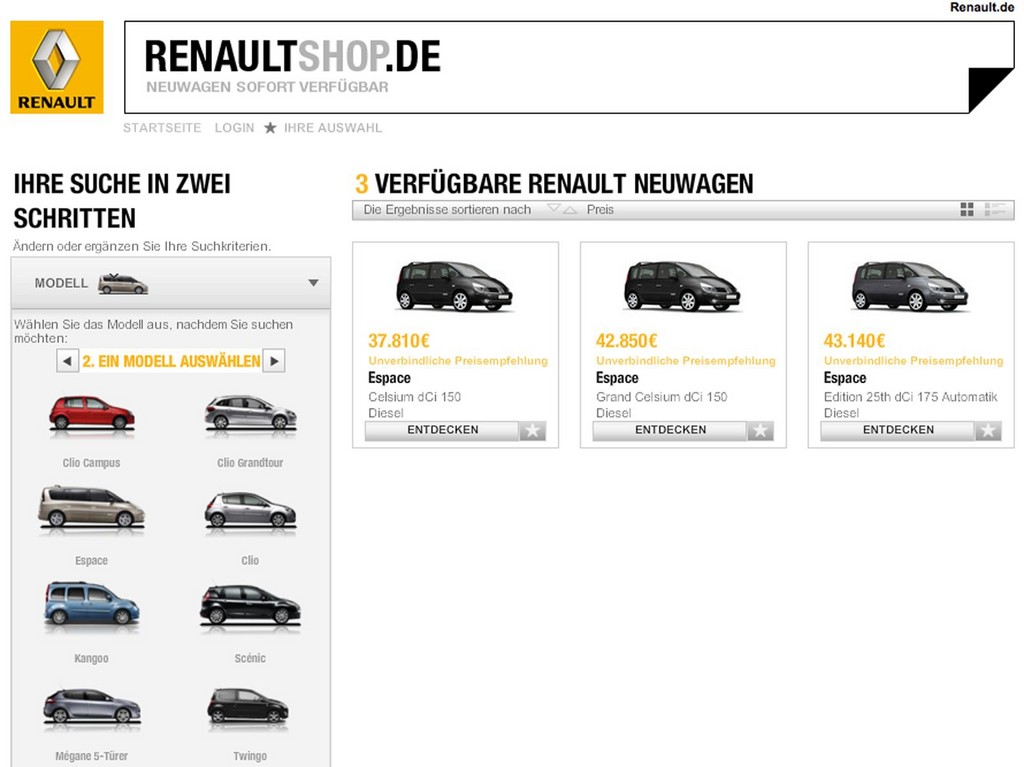The image size is (1024, 767).
Task: Click the Renault logo
Action: tap(57, 67)
